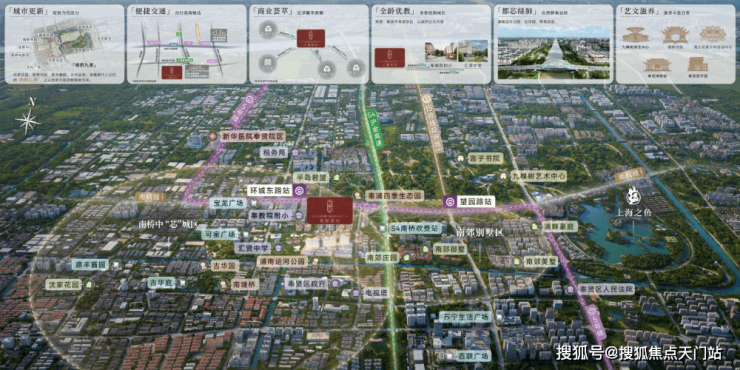Click the 奉贤区人民法院 label
This screenshot has height=370, width=740.
point(606,289)
